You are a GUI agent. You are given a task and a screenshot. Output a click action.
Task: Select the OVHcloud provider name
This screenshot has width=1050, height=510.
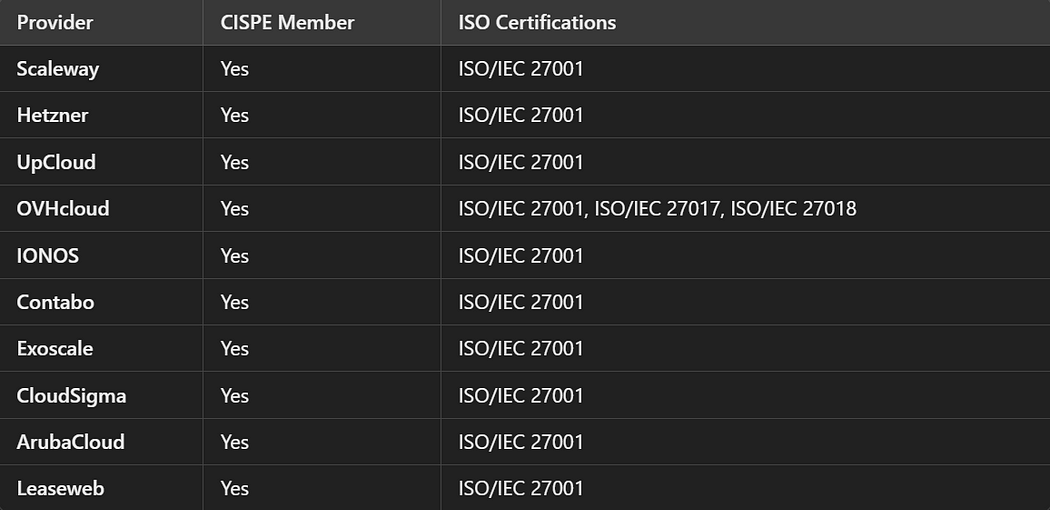point(63,209)
